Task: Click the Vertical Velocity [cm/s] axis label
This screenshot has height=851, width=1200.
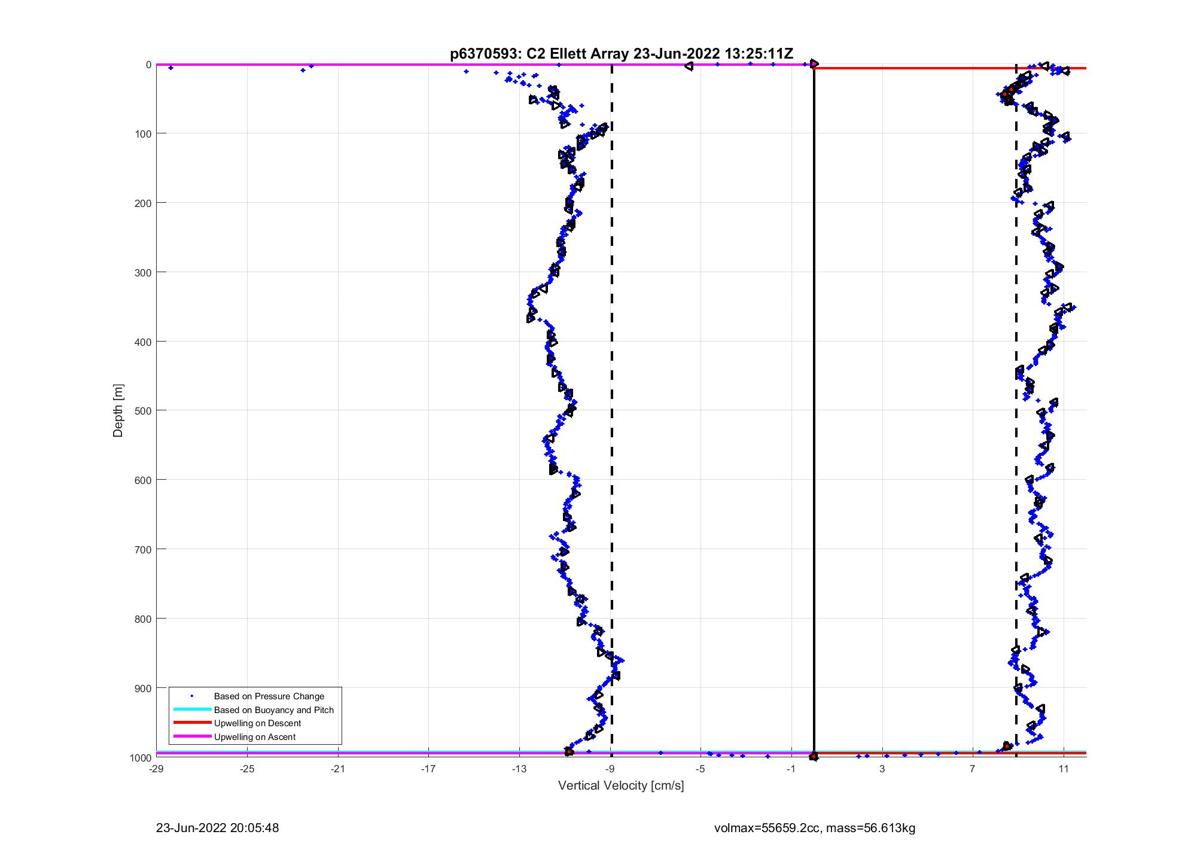Action: click(x=621, y=785)
